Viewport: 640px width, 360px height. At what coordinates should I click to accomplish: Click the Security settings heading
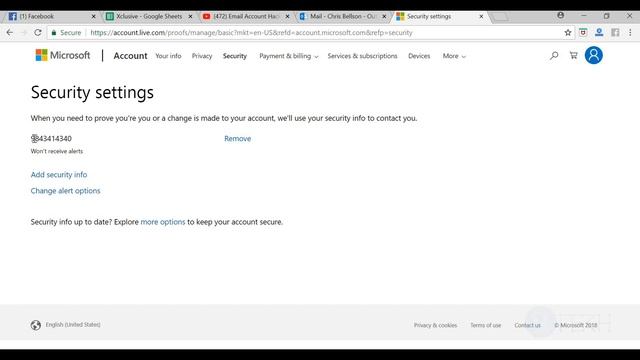click(92, 93)
